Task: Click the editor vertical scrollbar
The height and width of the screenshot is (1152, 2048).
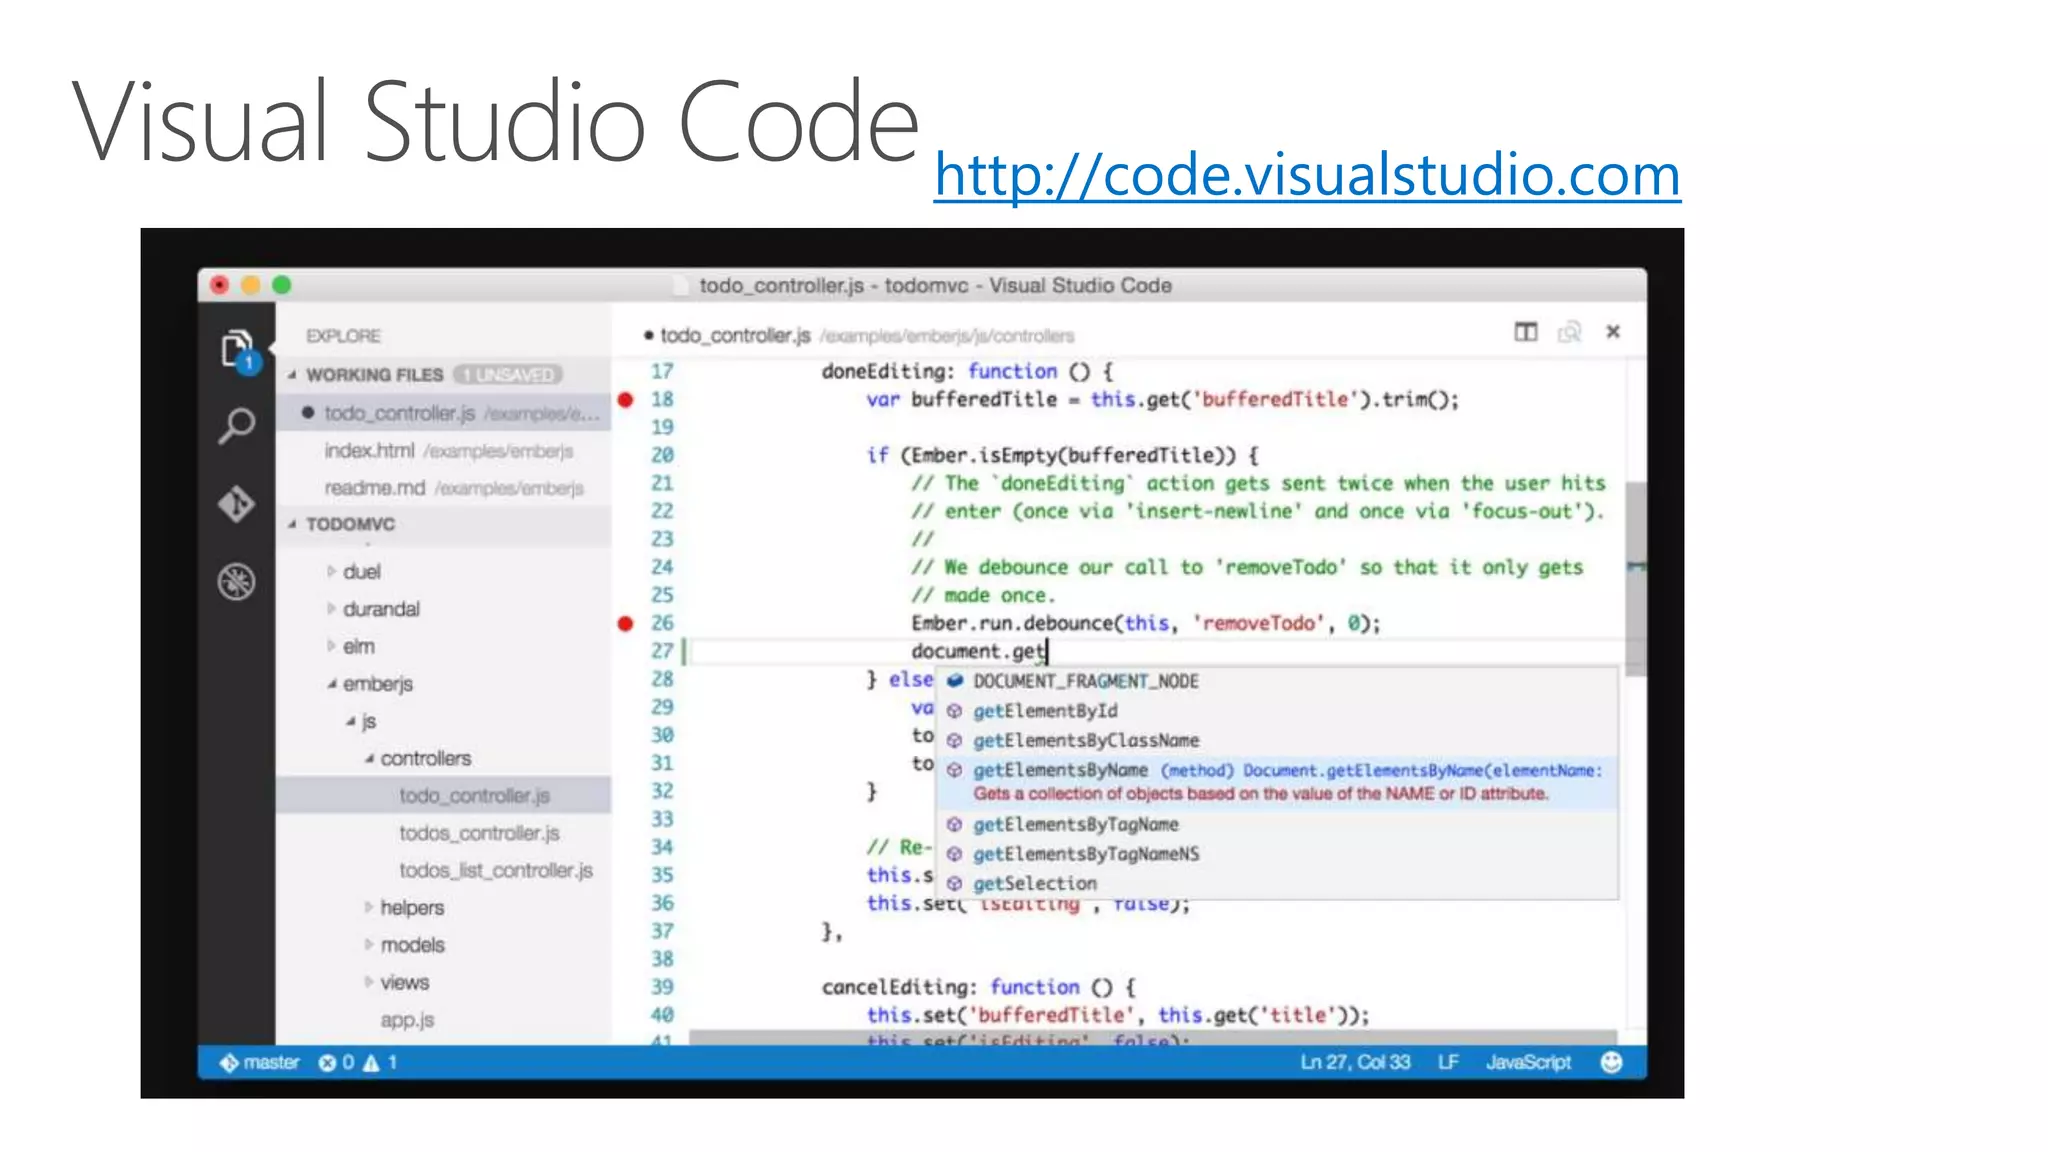Action: [x=1635, y=578]
